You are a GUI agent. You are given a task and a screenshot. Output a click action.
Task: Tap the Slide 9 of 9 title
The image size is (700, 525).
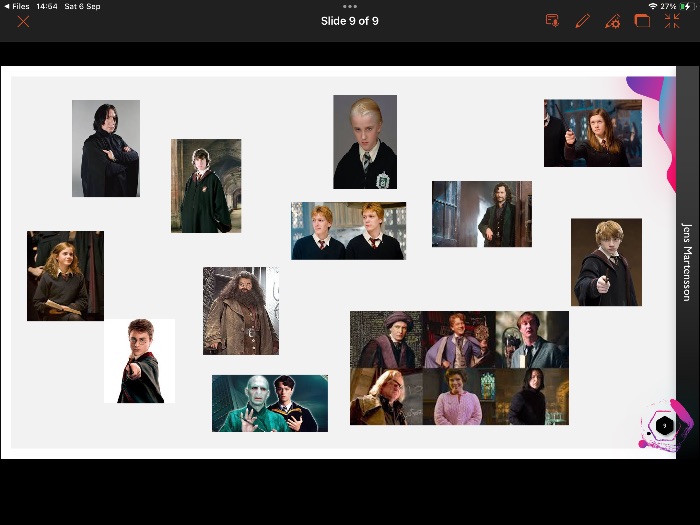[350, 21]
